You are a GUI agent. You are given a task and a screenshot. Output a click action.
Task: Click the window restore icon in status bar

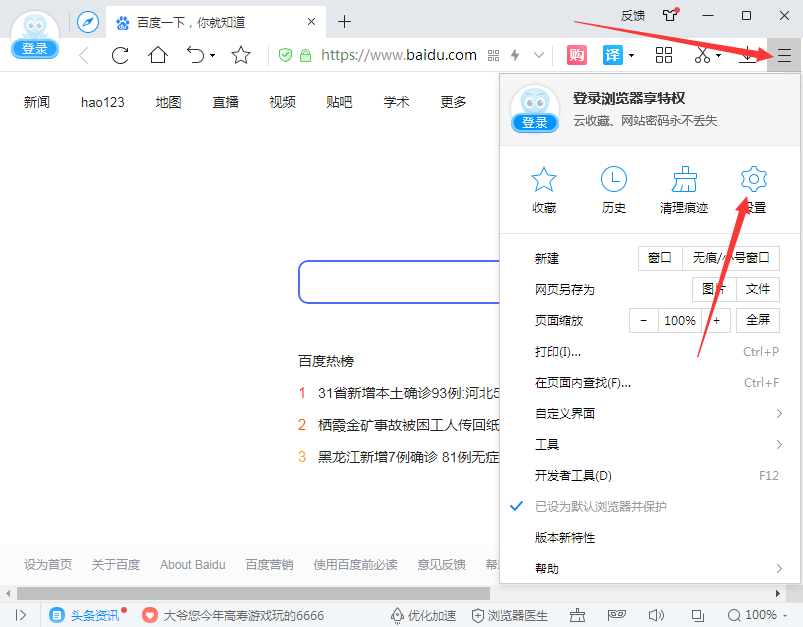pos(698,615)
